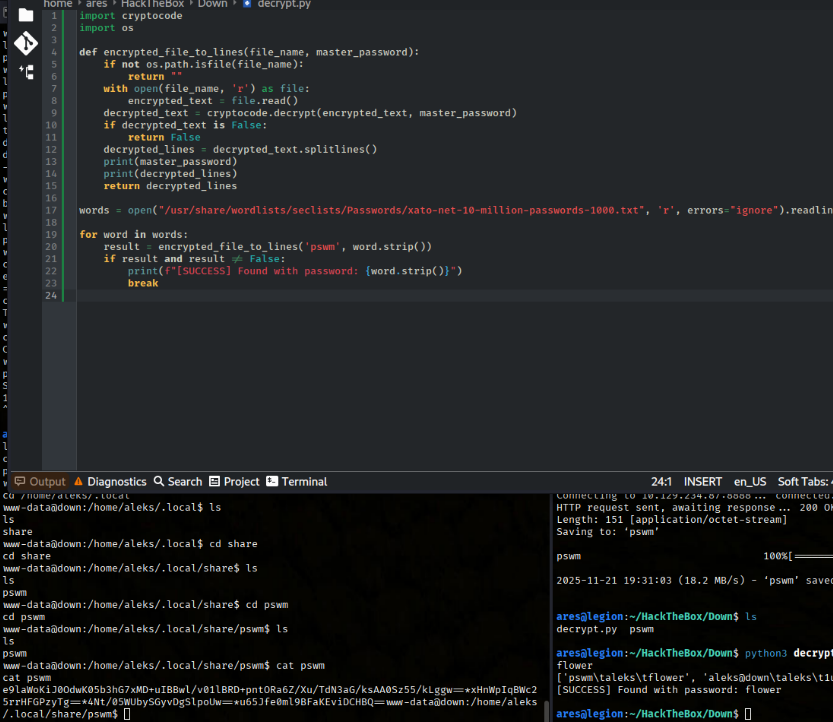The height and width of the screenshot is (722, 833).
Task: Click 'decrypt.py' in right terminal ls output
Action: 586,629
